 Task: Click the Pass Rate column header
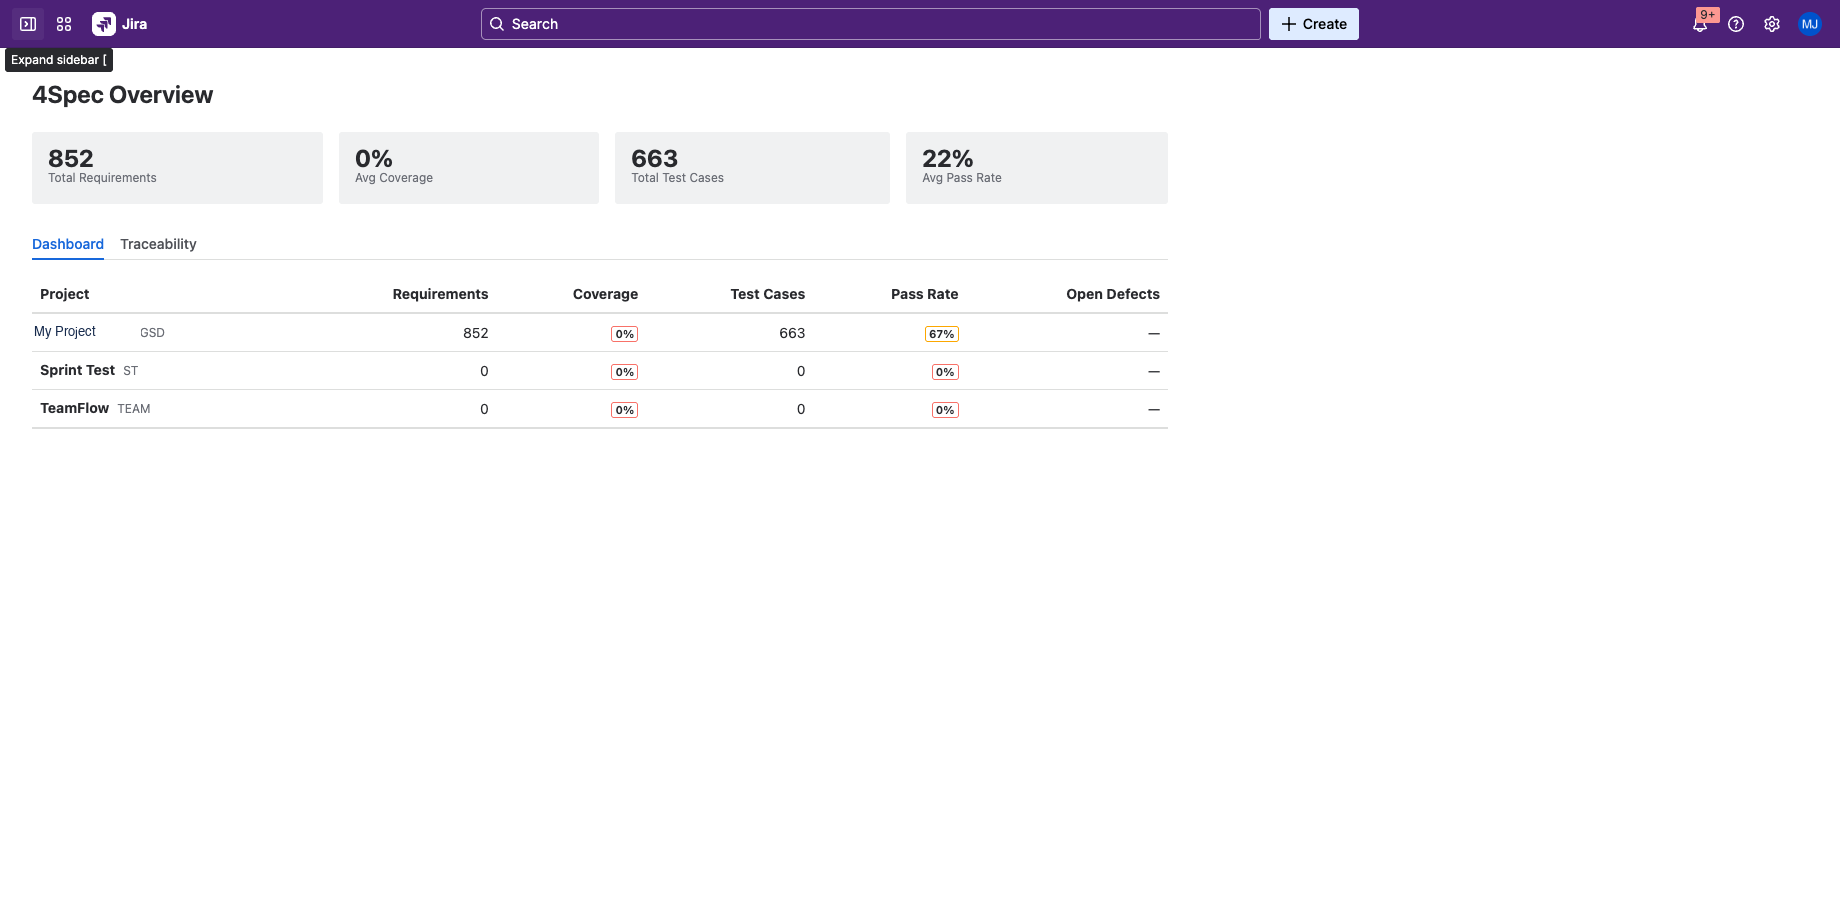pyautogui.click(x=924, y=294)
